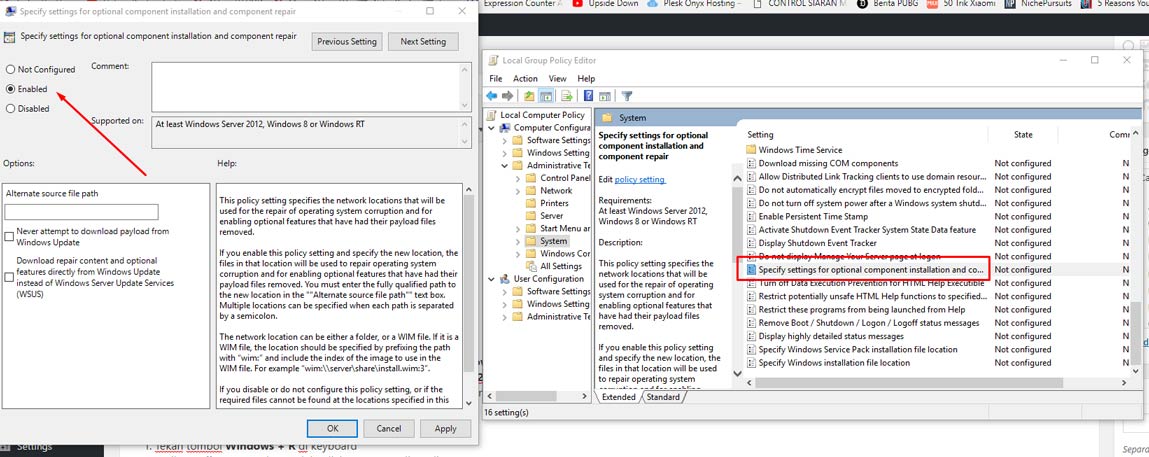
Task: Expand Software Settings under Computer Configuration
Action: [505, 140]
